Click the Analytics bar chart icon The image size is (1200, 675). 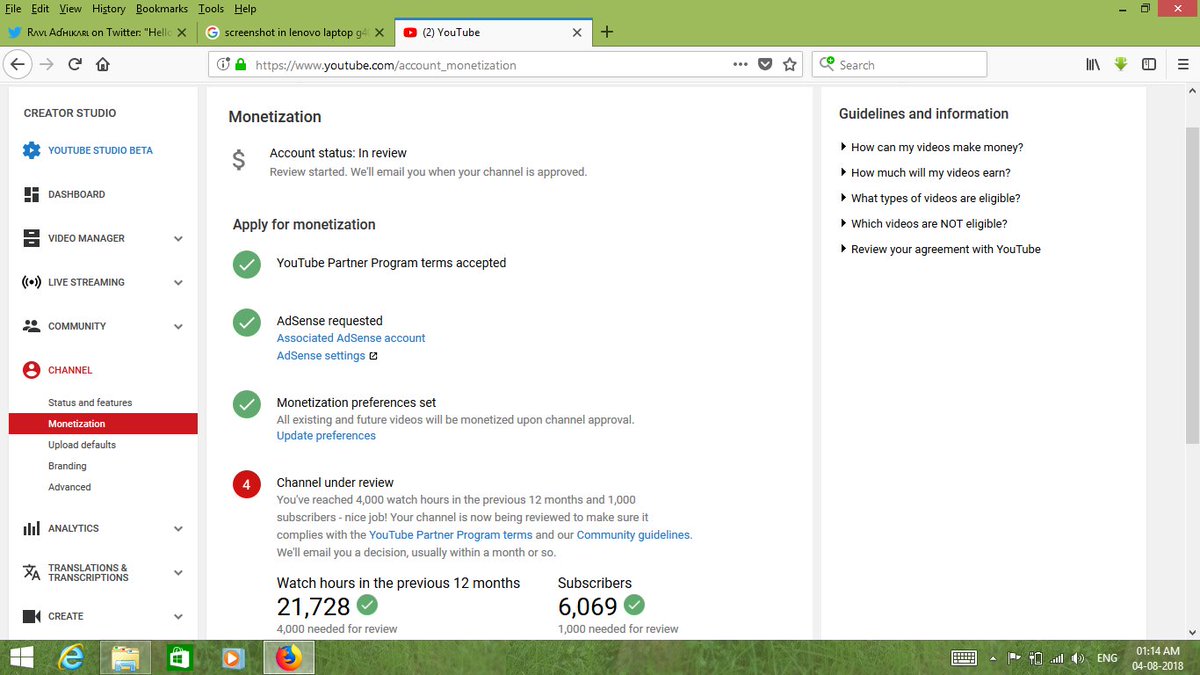pos(31,528)
